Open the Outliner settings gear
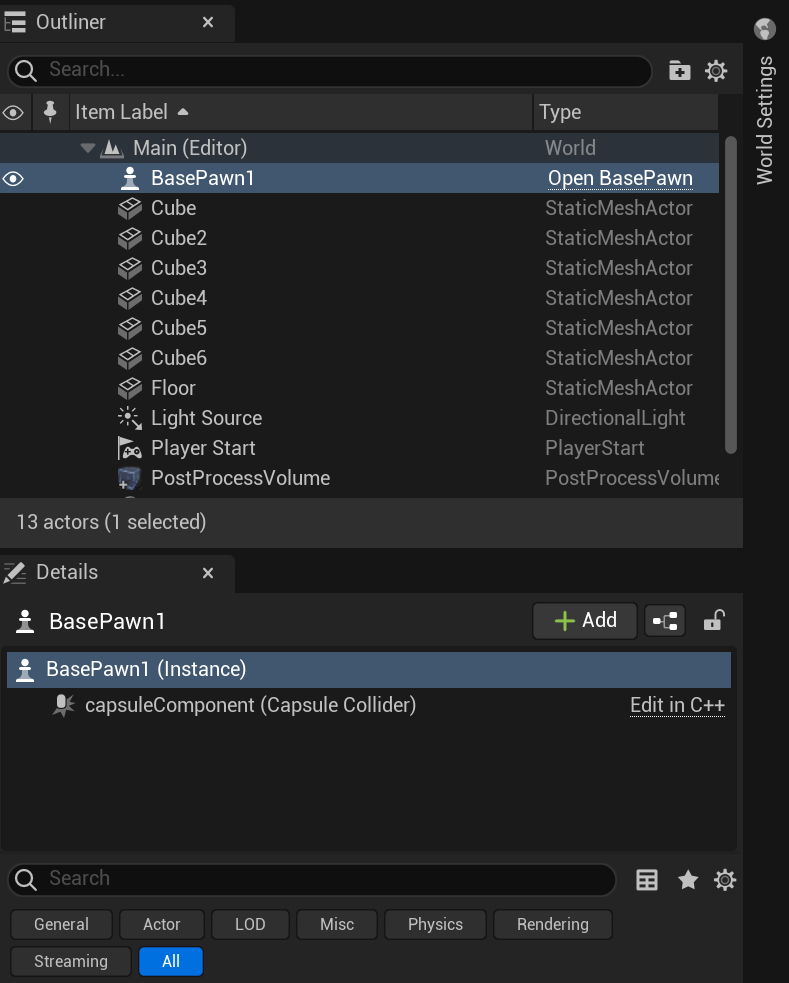This screenshot has height=983, width=789. coord(715,71)
